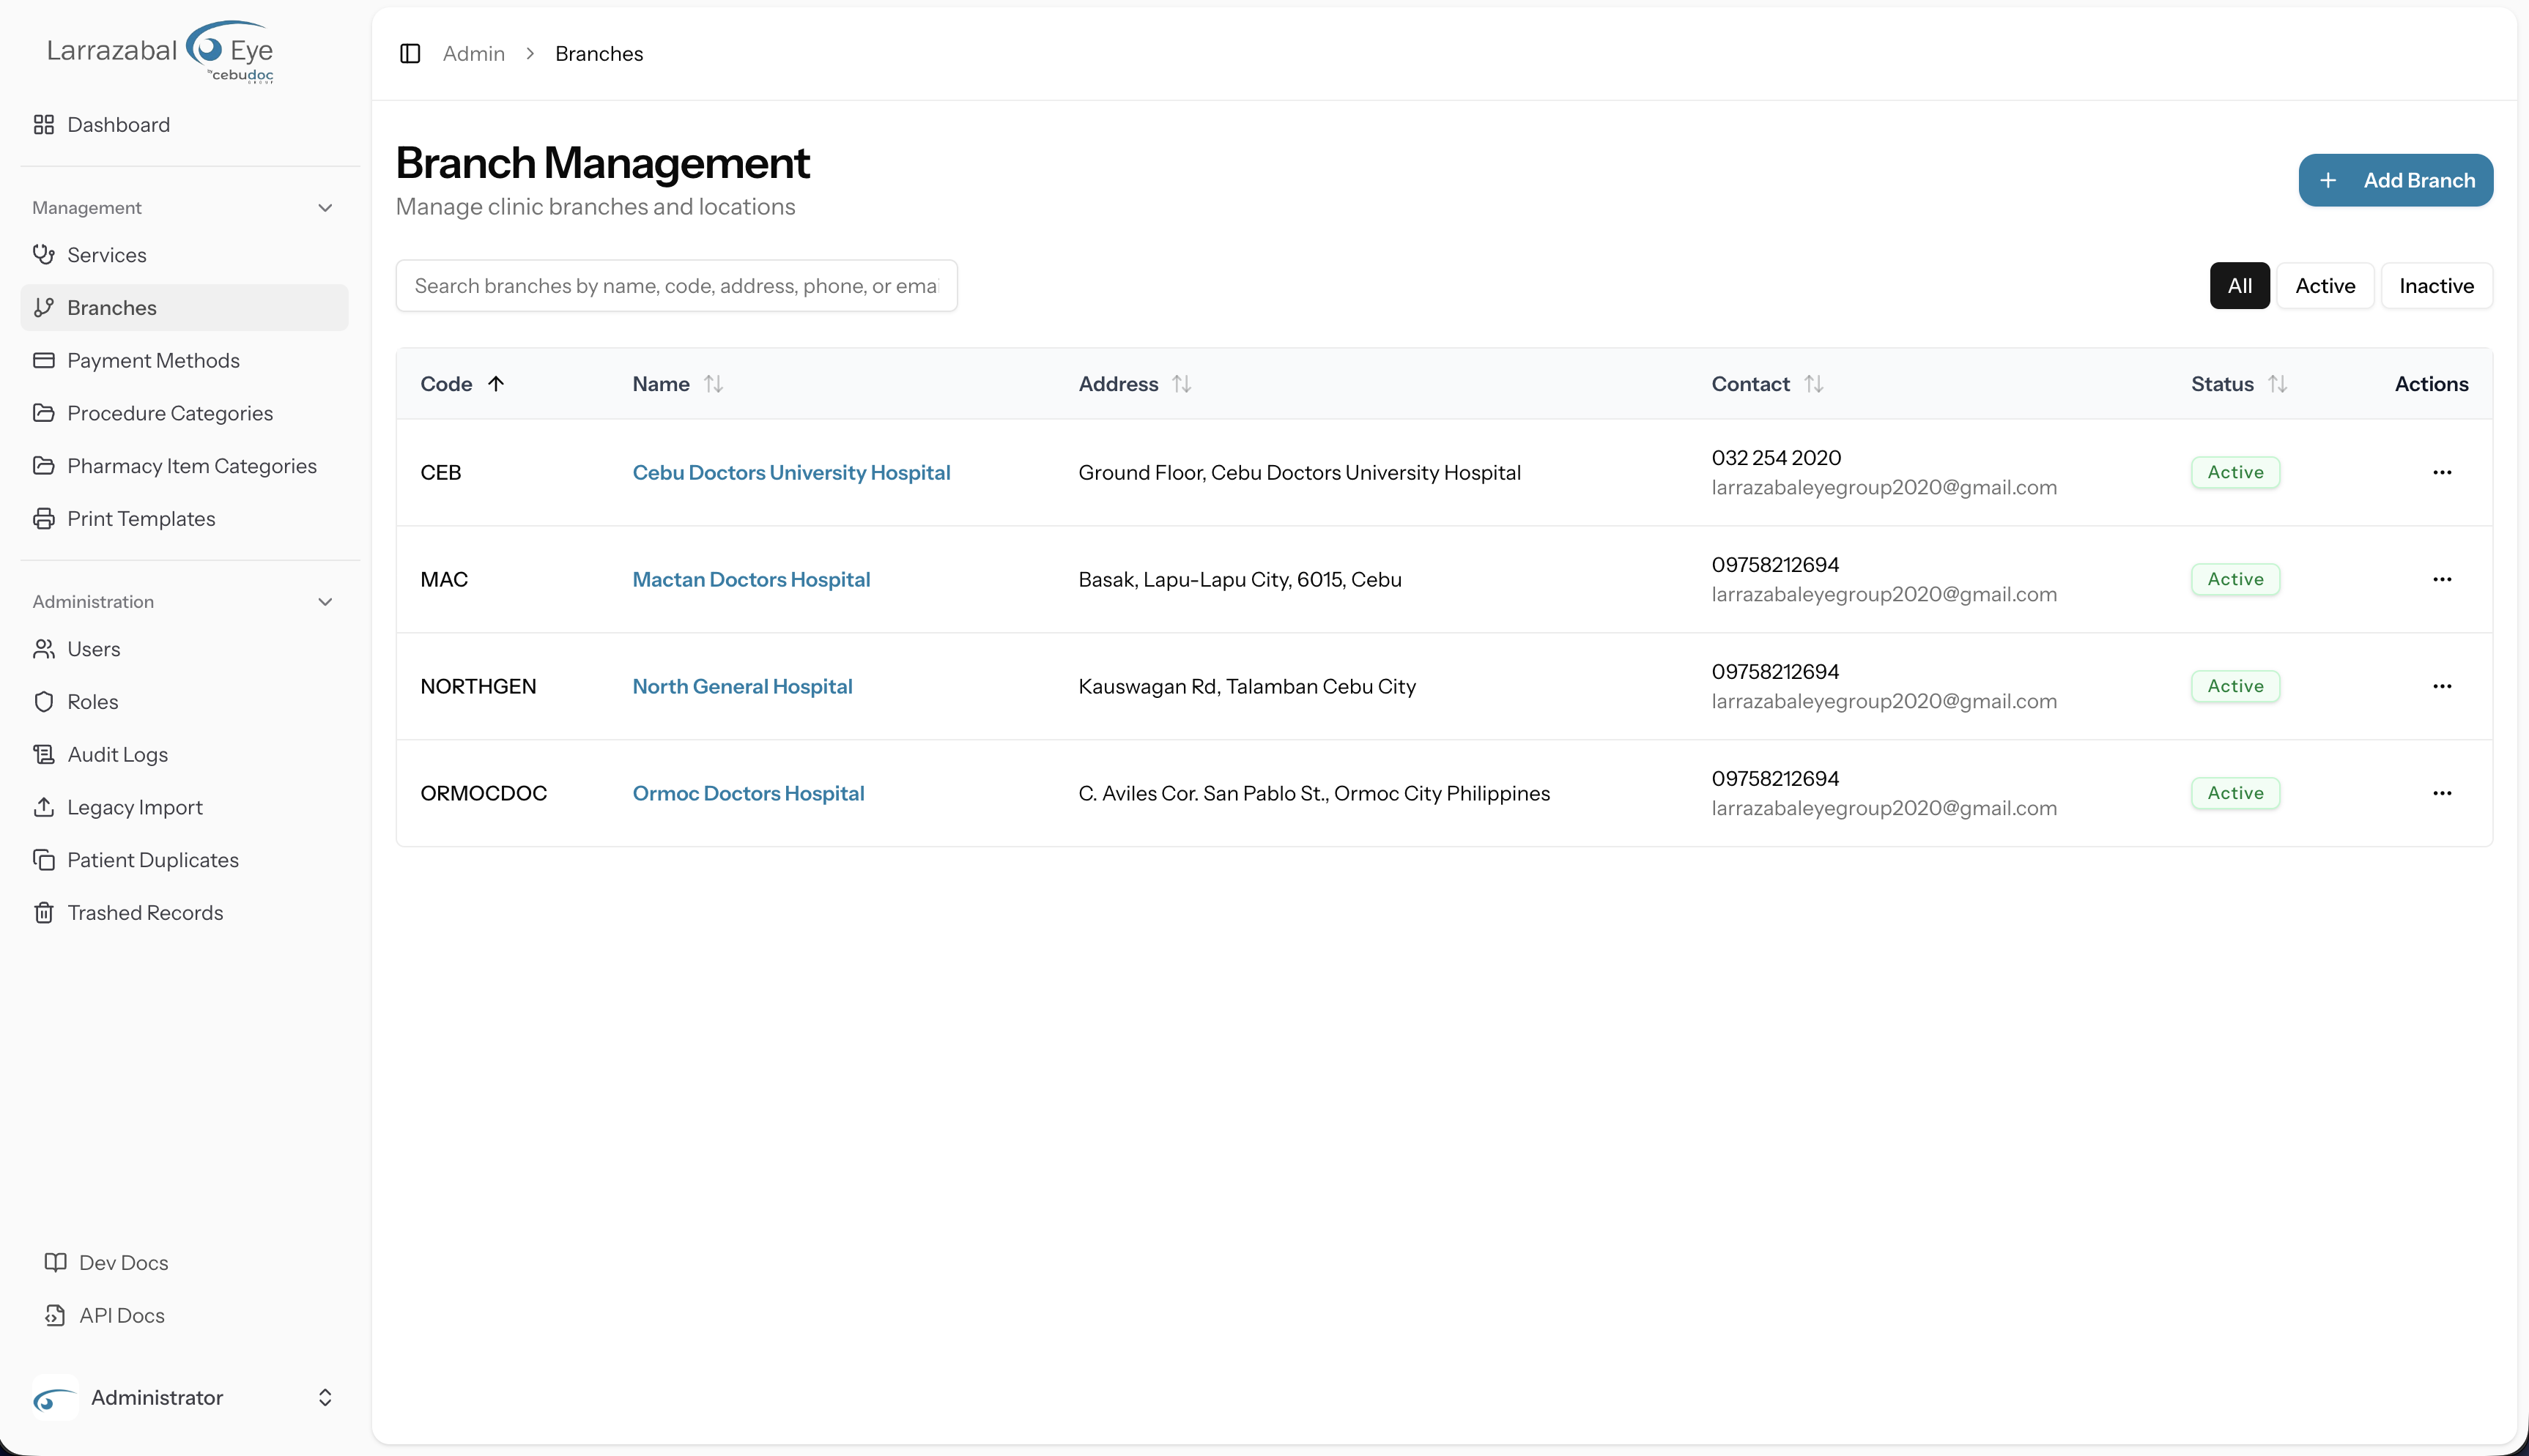Sort table by Address column
Viewport: 2529px width, 1456px height.
(1134, 384)
